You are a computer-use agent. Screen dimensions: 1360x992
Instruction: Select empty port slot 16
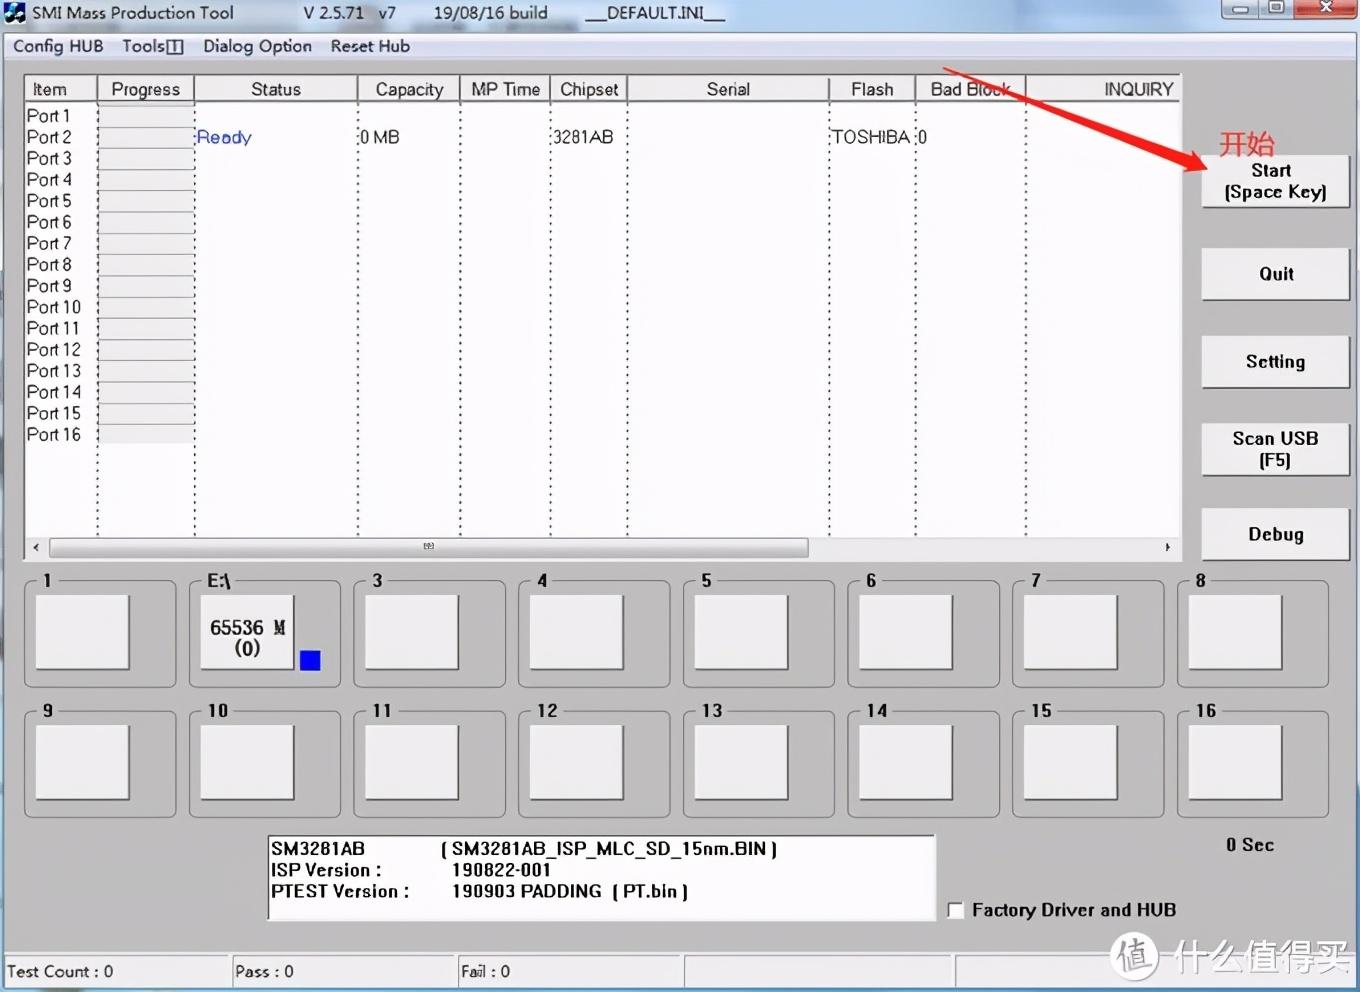(1235, 762)
